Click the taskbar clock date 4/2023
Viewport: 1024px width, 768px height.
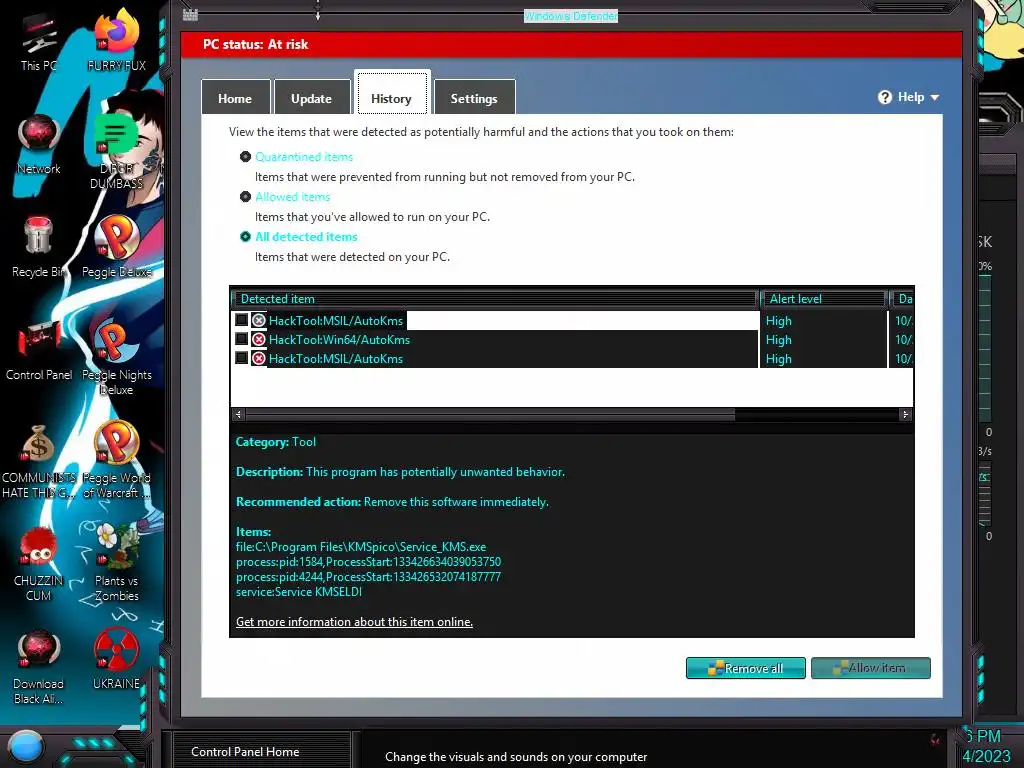click(x=986, y=756)
